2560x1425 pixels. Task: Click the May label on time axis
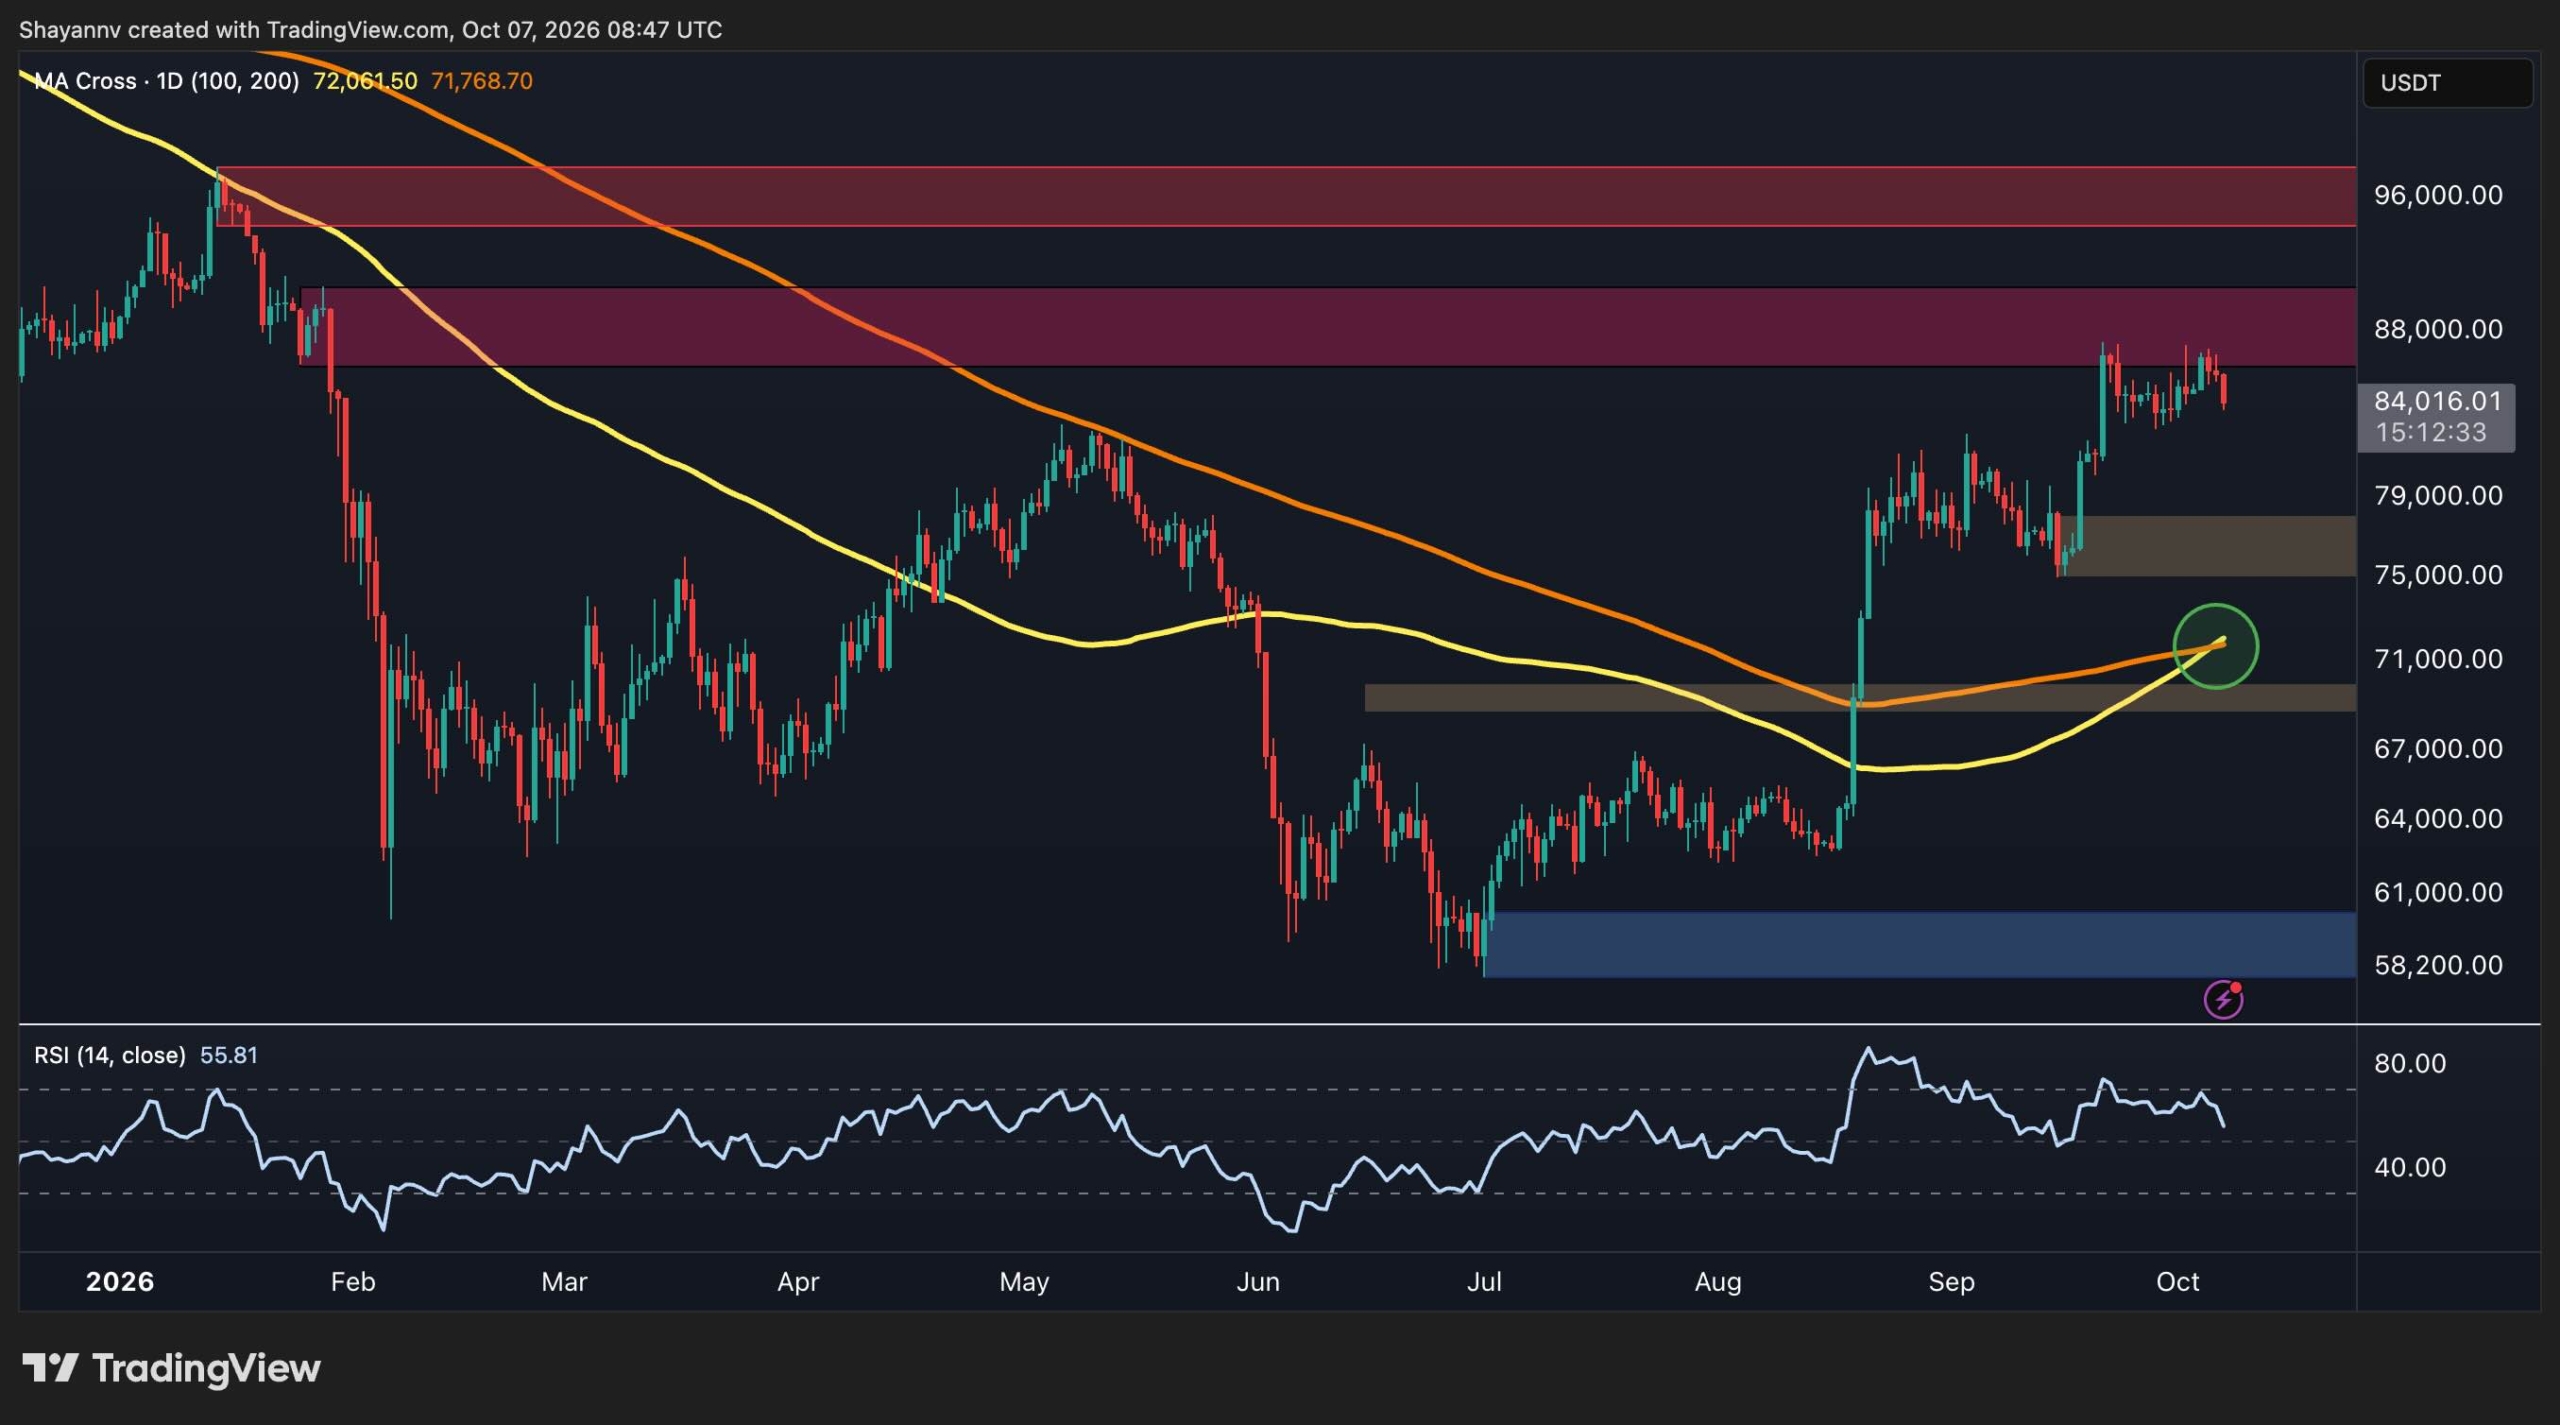pyautogui.click(x=1024, y=1282)
